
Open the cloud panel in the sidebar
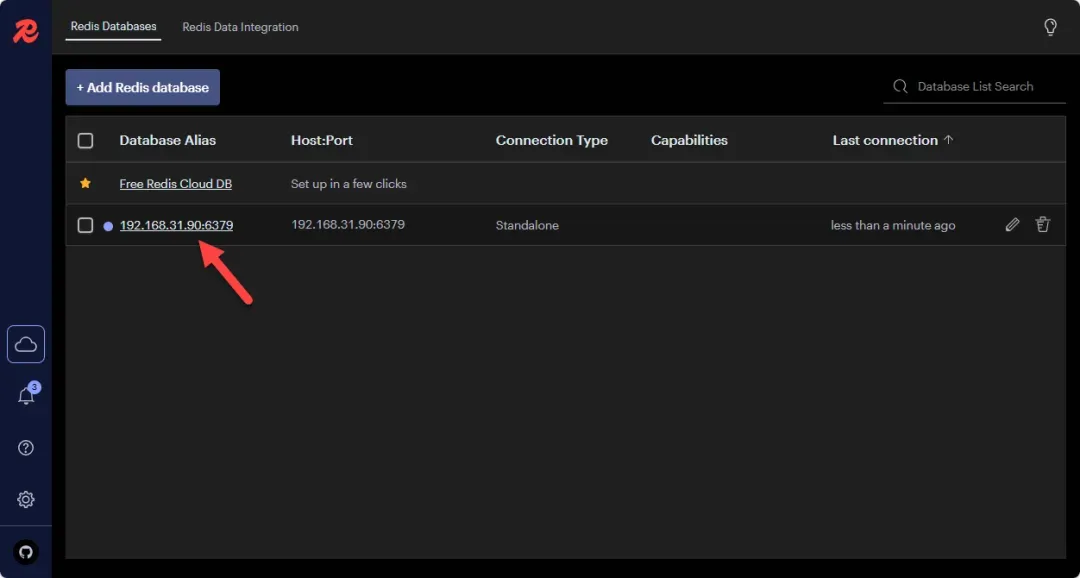pyautogui.click(x=25, y=344)
